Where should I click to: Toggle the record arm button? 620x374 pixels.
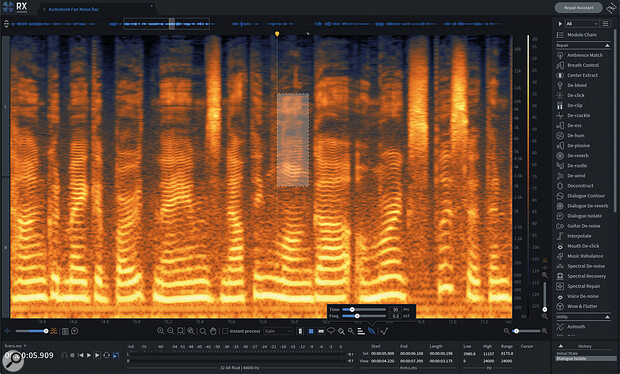click(x=72, y=355)
